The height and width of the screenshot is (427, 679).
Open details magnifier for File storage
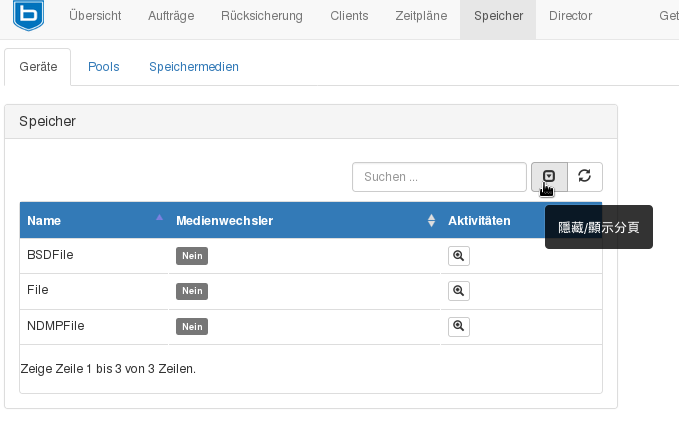coord(458,291)
